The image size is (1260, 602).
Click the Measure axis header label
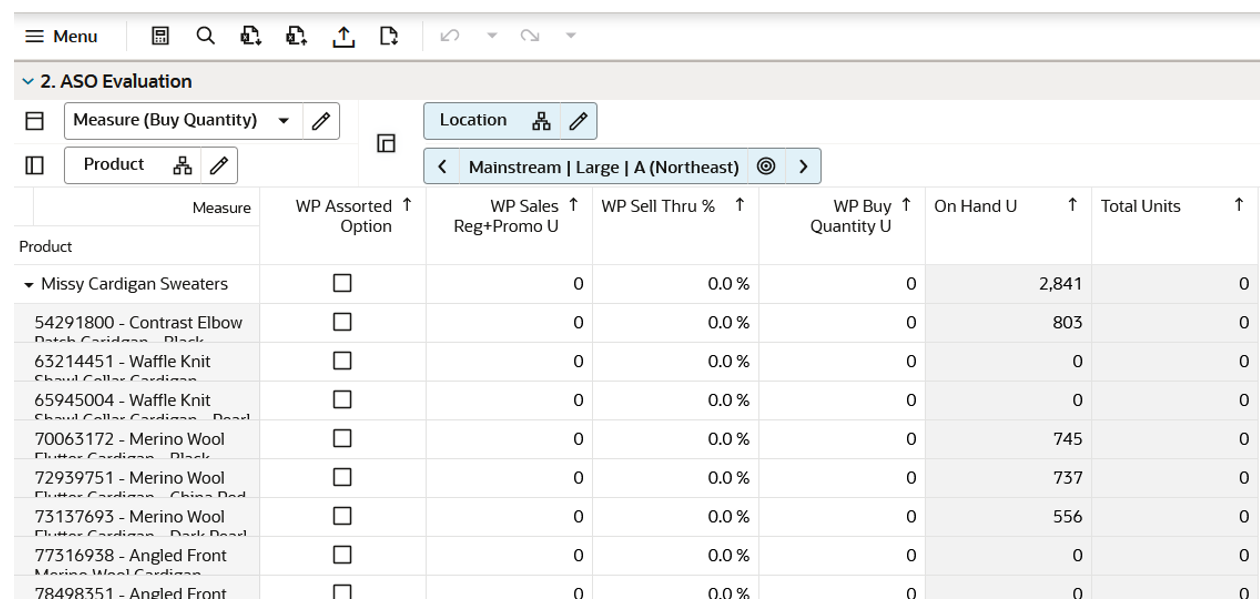(222, 207)
